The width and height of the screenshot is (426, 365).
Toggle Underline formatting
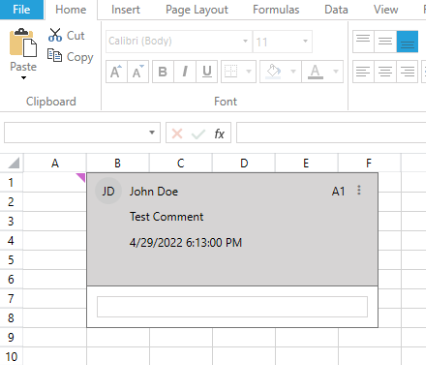point(207,71)
